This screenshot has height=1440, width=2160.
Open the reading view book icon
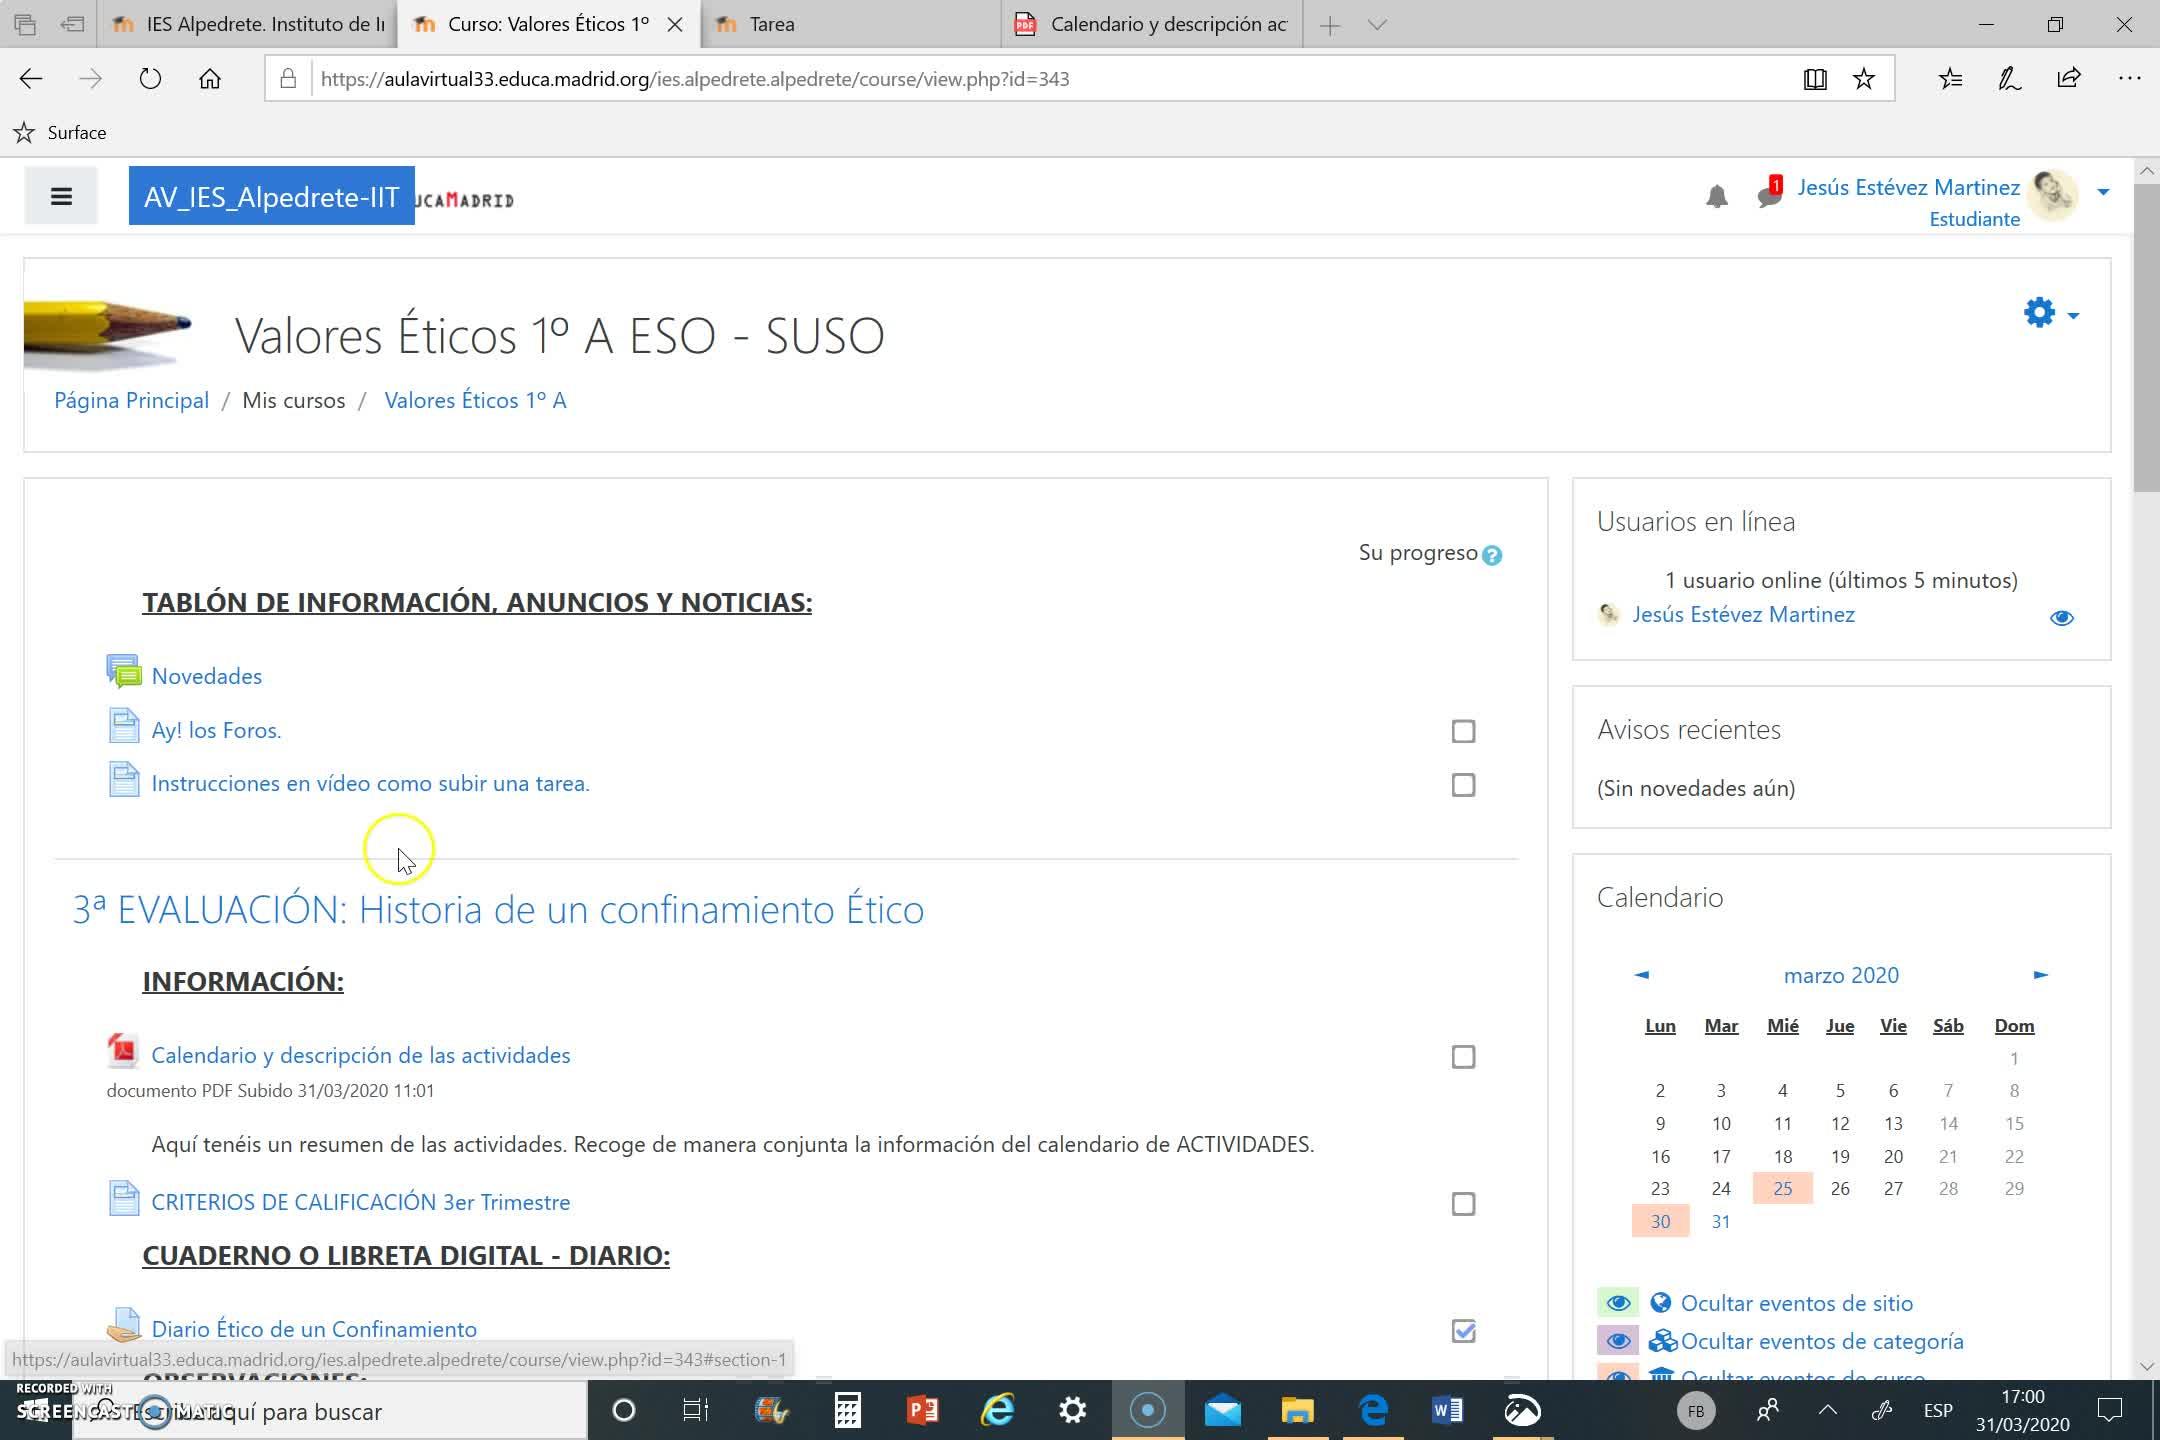(1815, 79)
